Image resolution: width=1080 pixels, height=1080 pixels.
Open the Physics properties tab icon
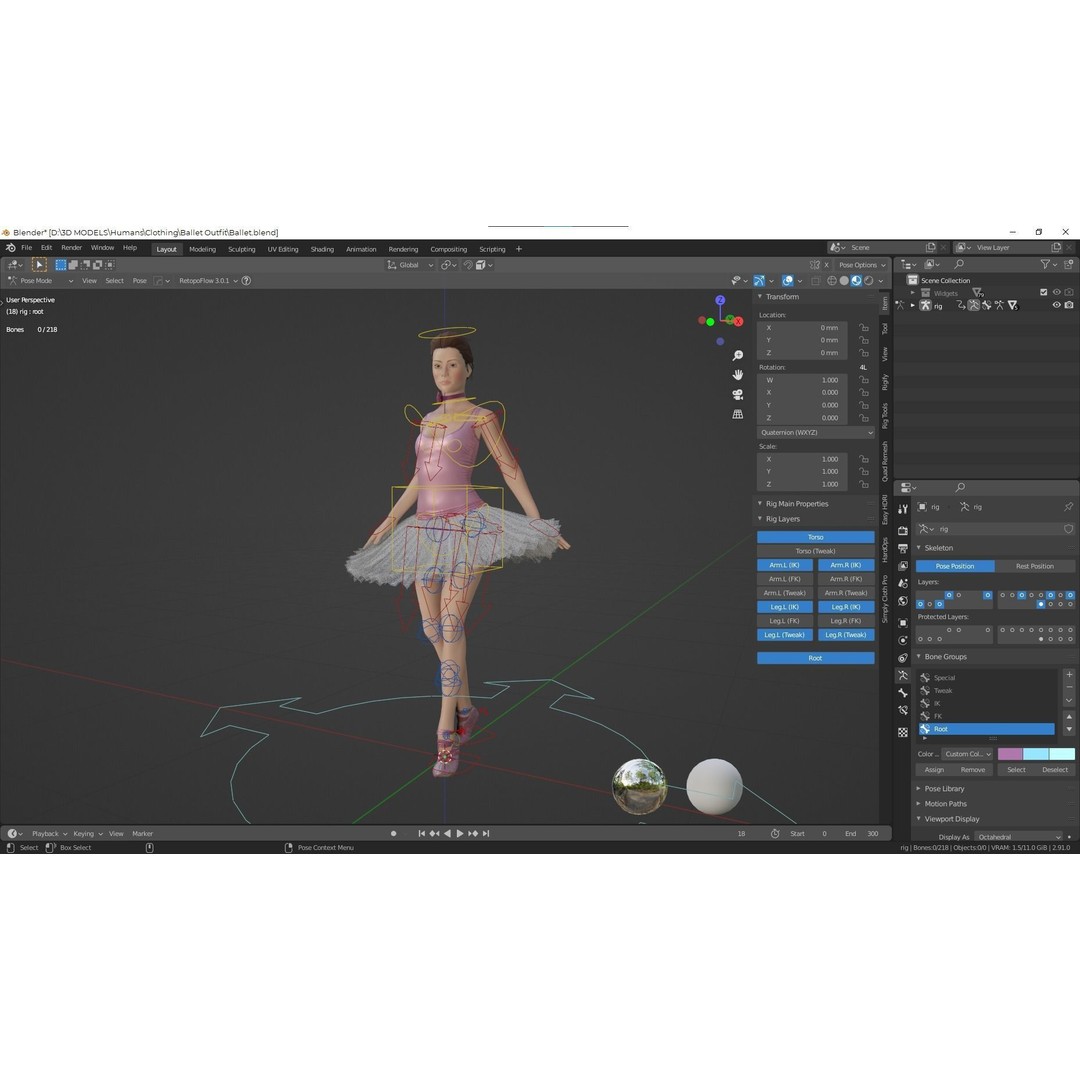pyautogui.click(x=903, y=640)
